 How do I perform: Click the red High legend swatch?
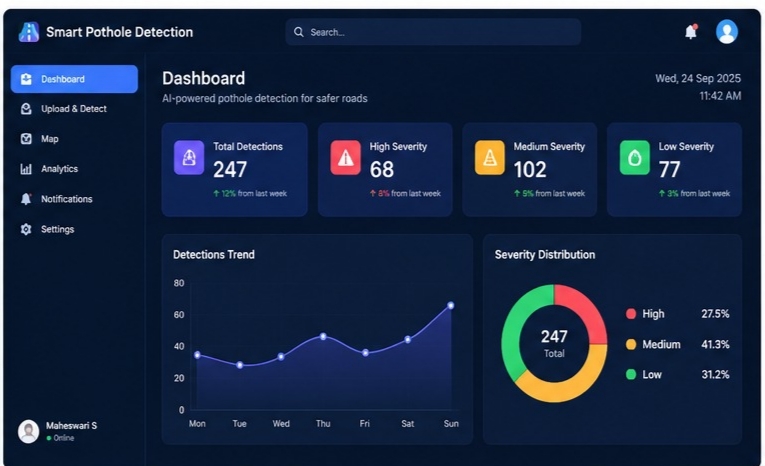[x=631, y=314]
